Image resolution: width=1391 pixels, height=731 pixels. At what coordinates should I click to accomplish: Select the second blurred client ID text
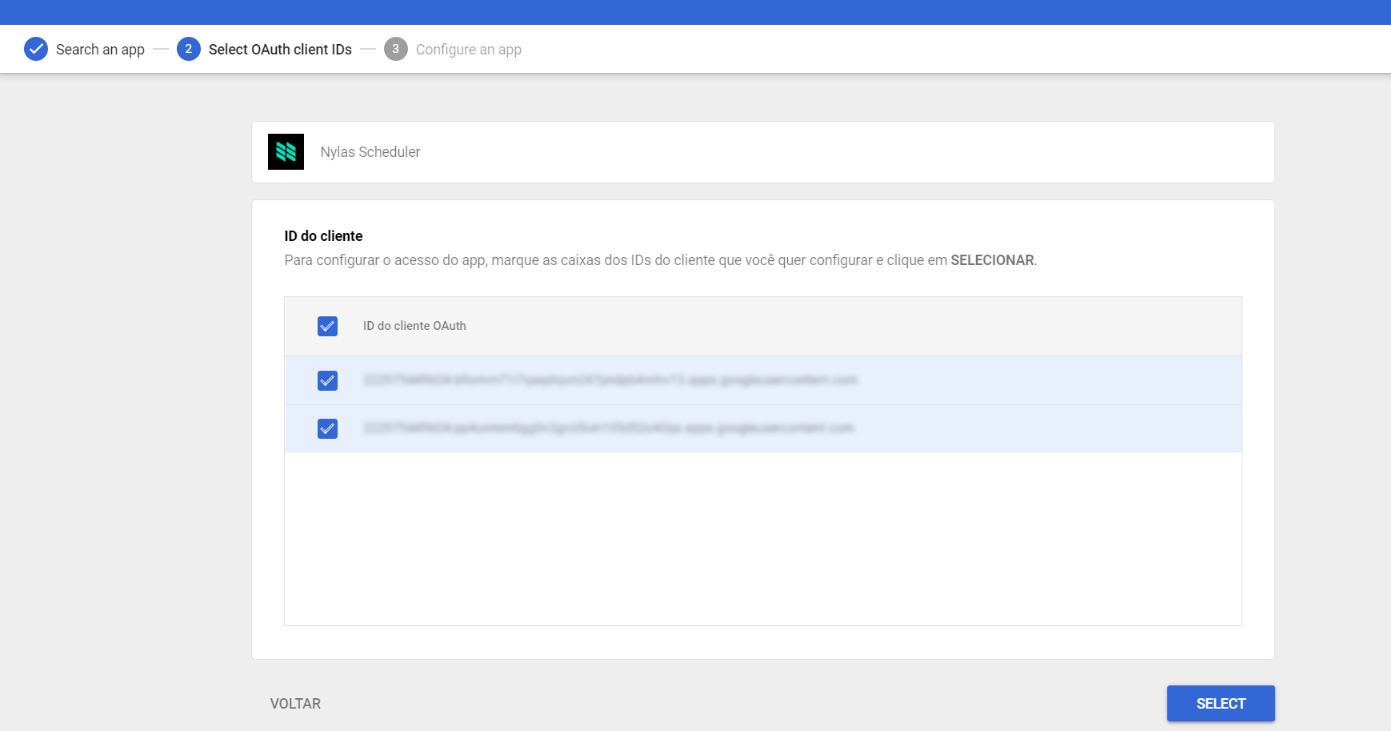608,428
